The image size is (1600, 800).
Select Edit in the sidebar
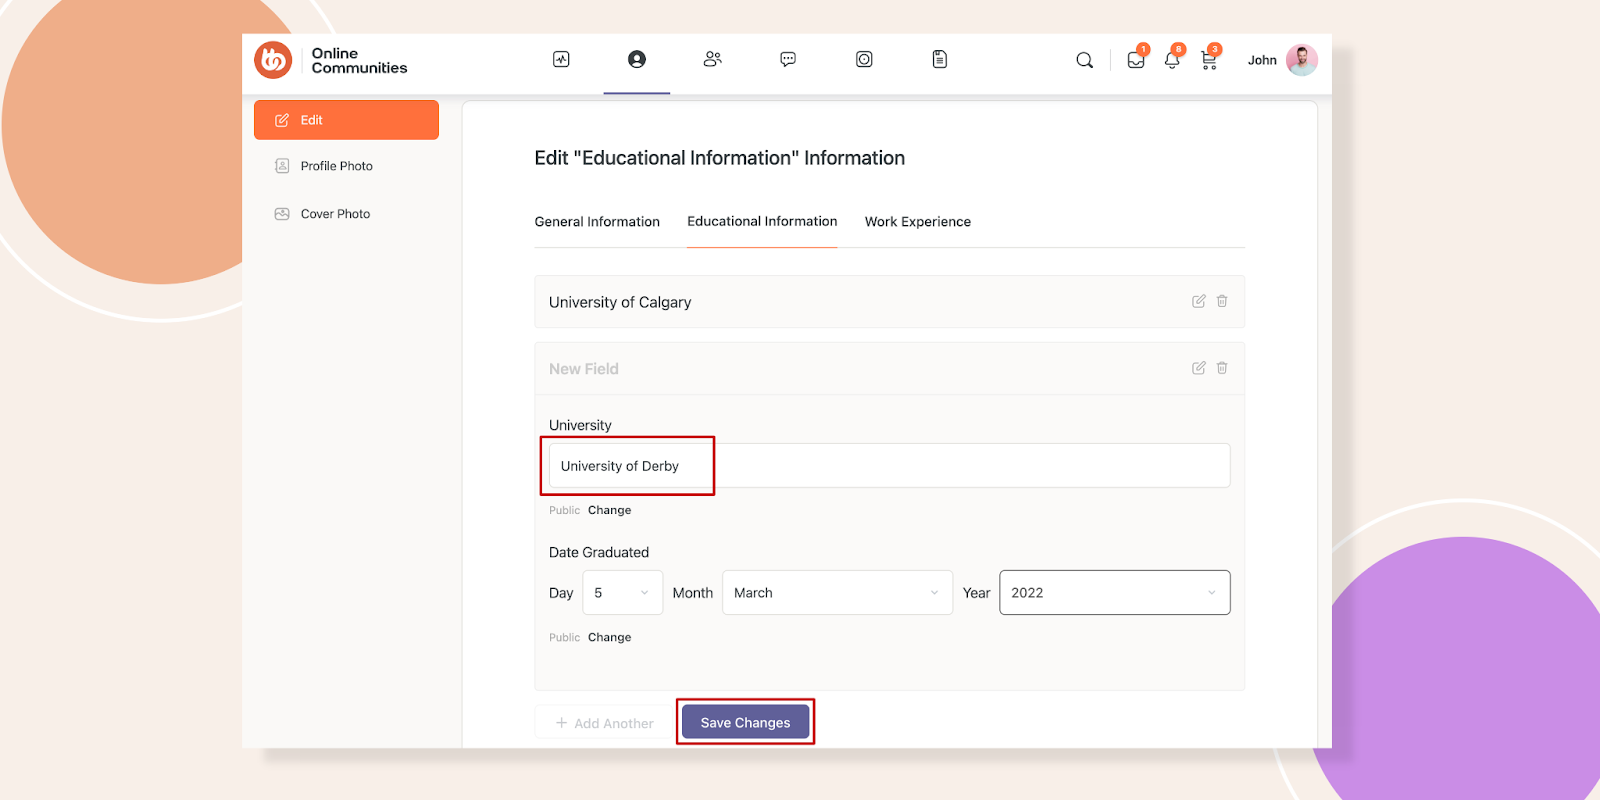pos(346,120)
